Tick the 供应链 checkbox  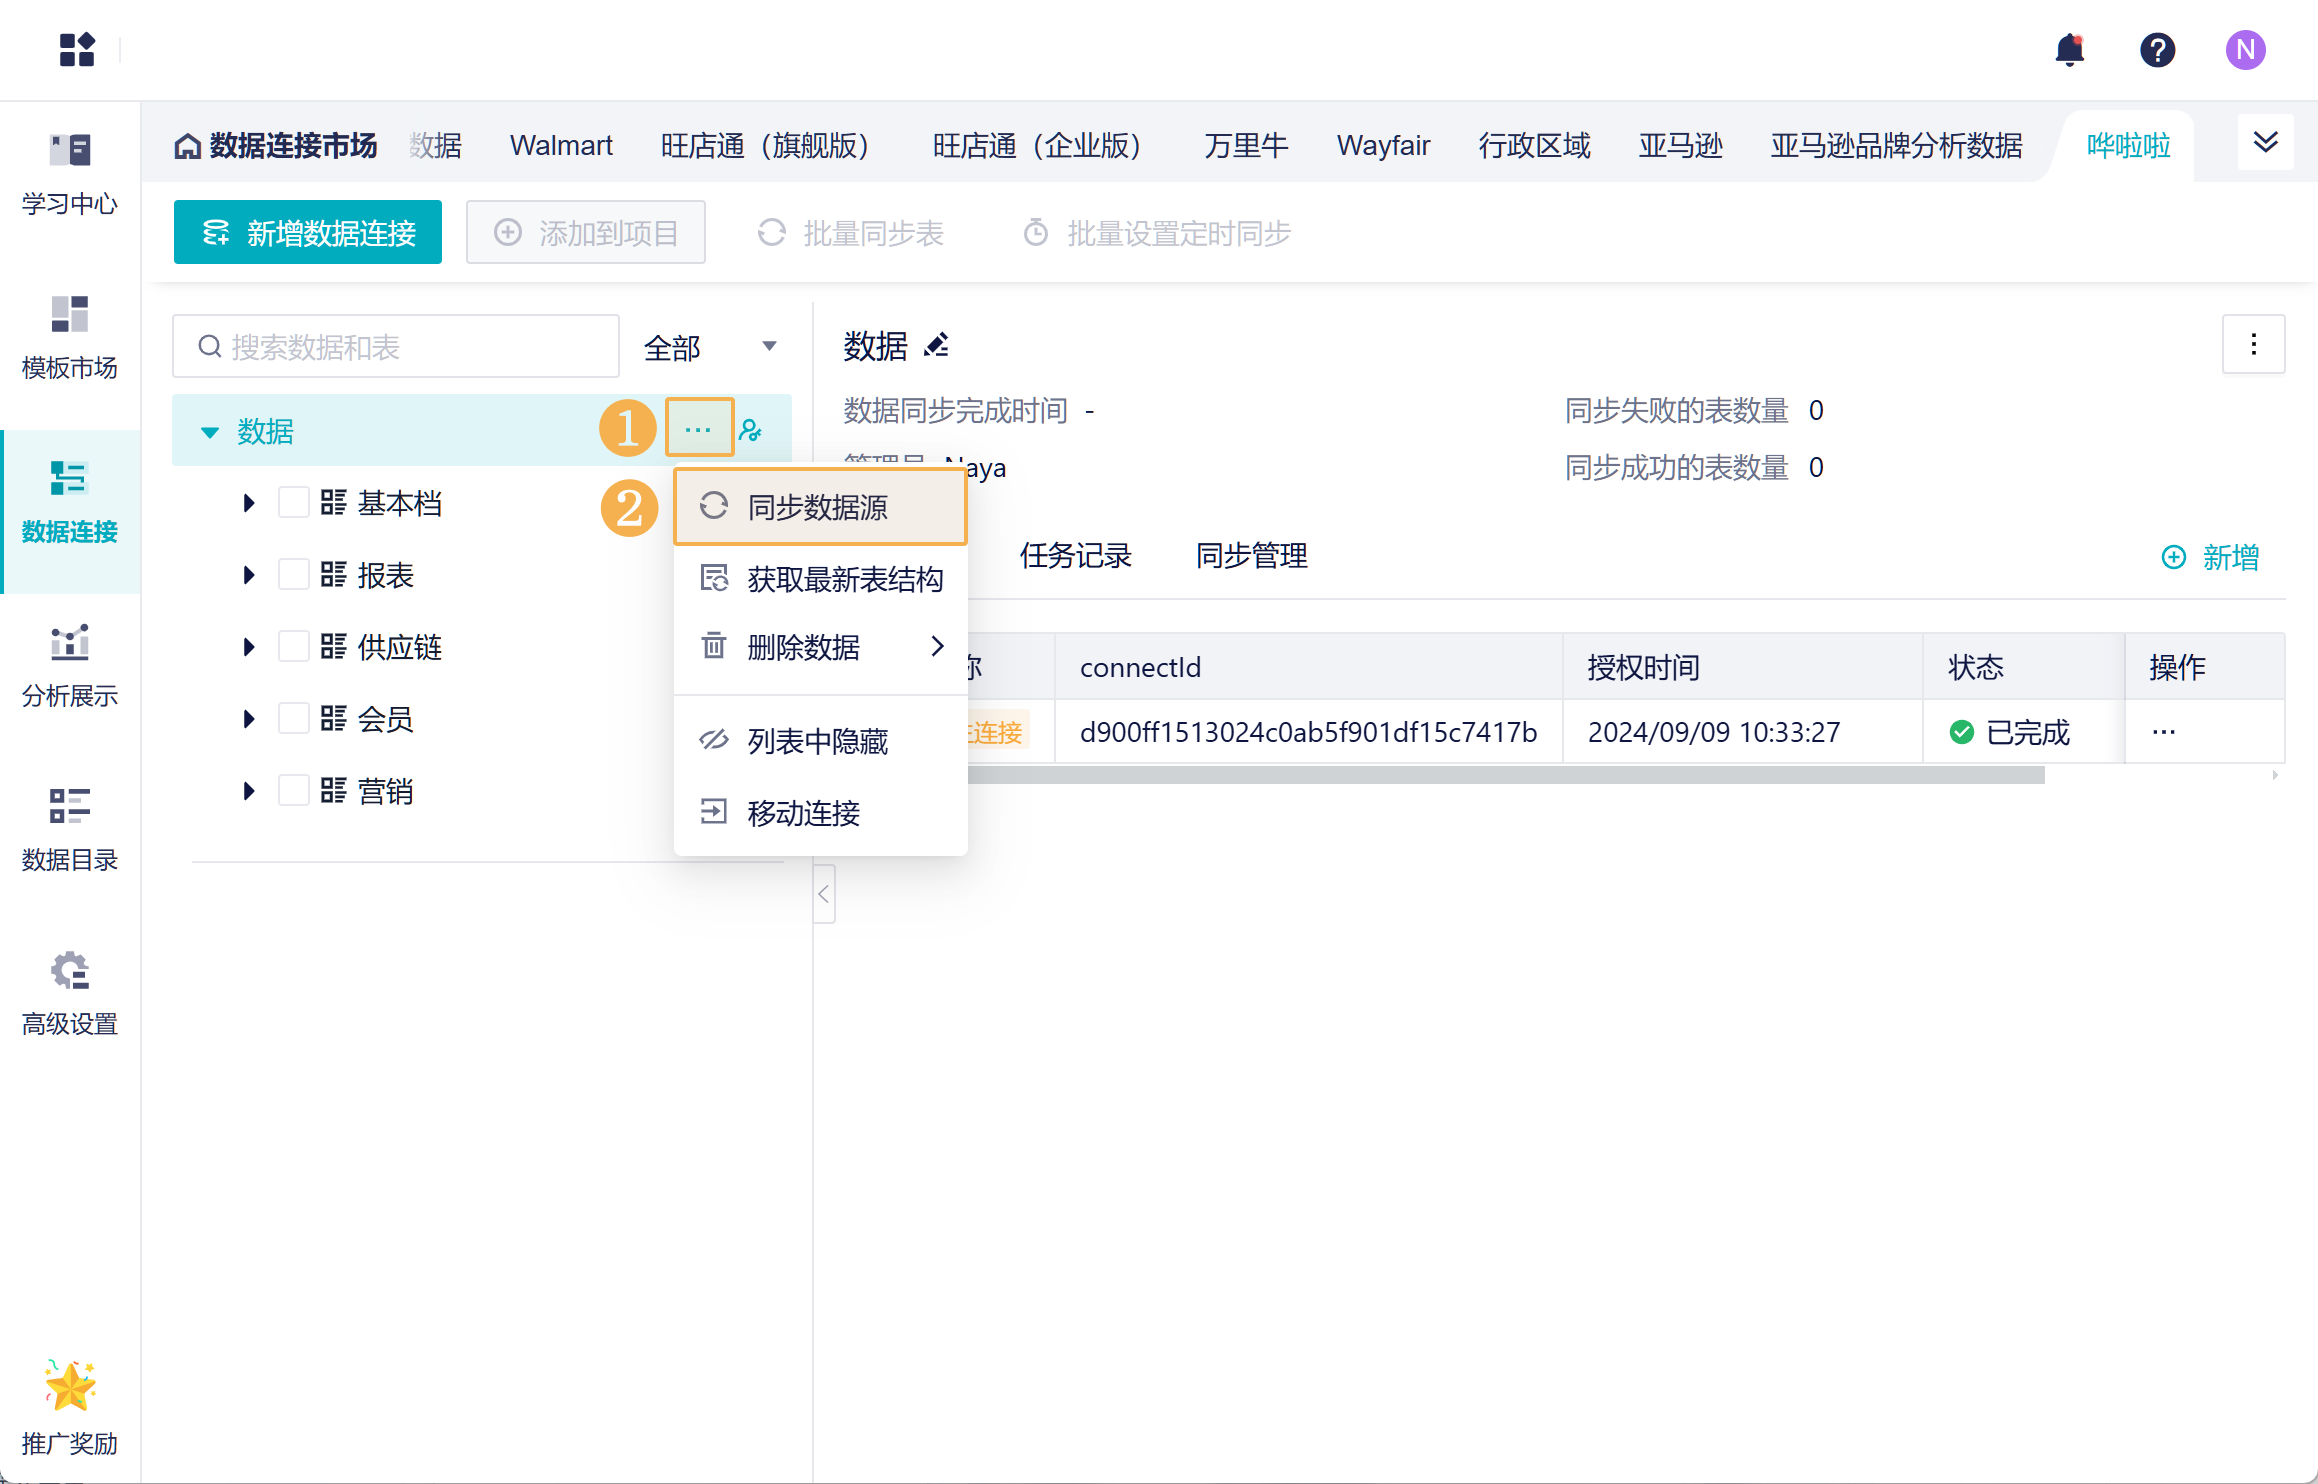[x=293, y=646]
